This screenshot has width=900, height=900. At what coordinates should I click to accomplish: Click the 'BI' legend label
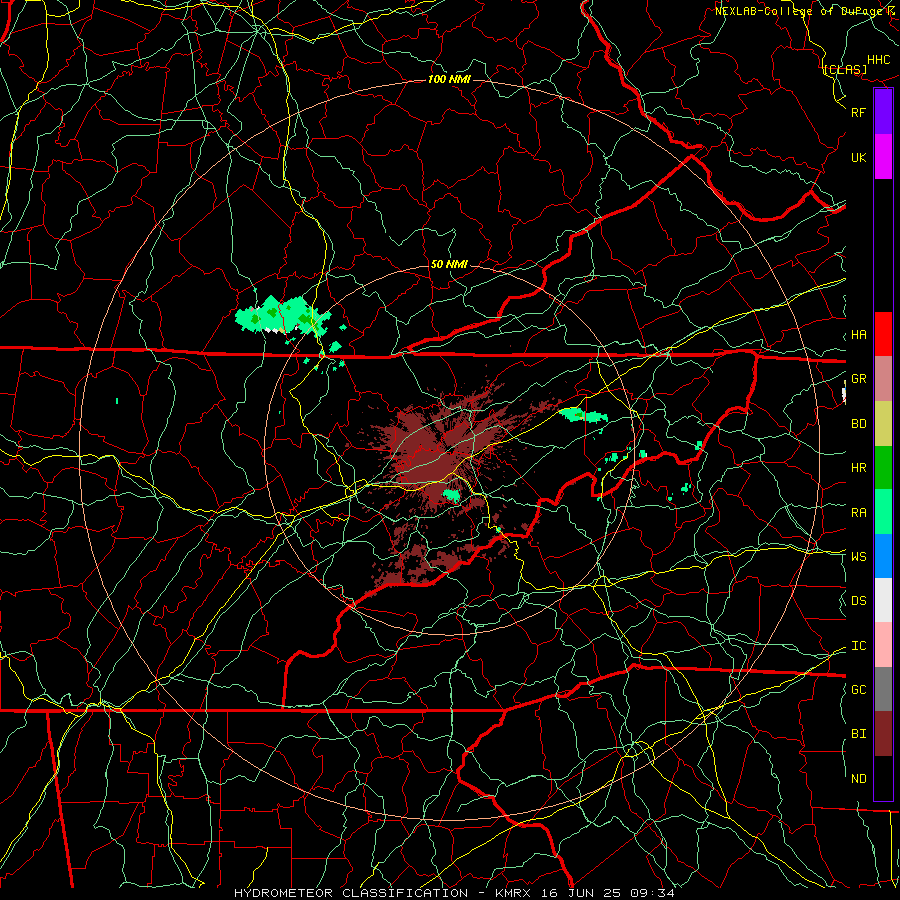858,734
